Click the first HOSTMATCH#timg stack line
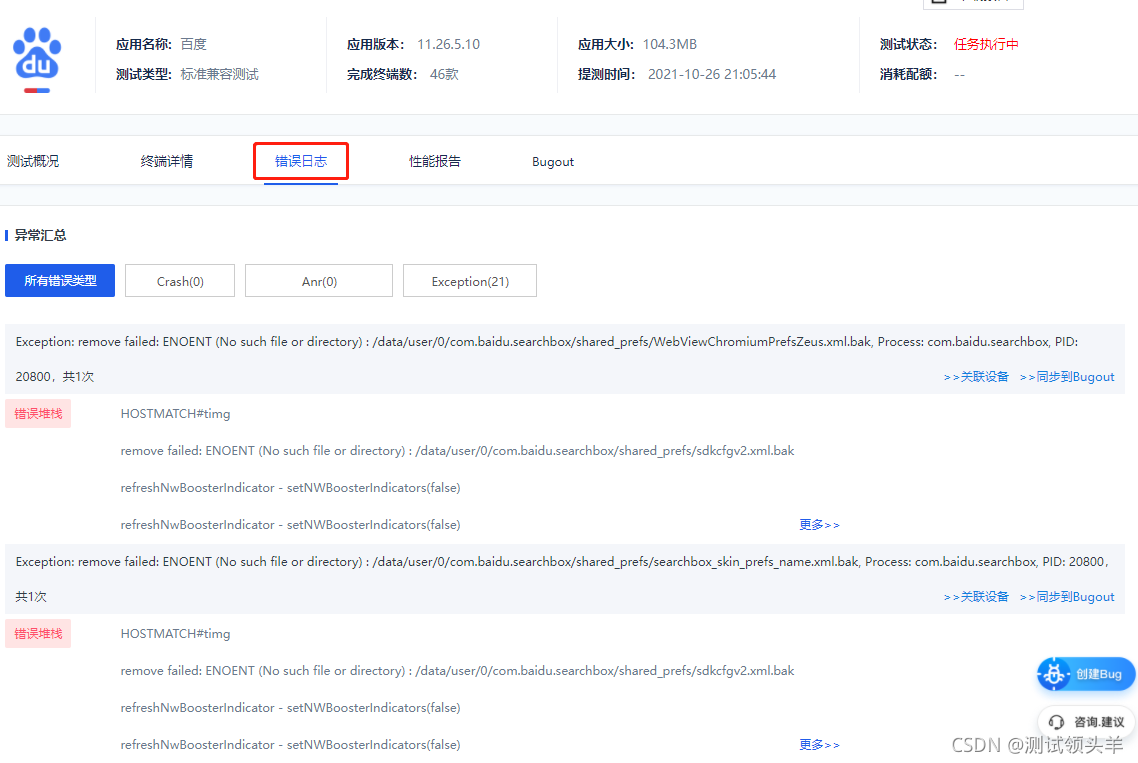The width and height of the screenshot is (1138, 763). 175,414
